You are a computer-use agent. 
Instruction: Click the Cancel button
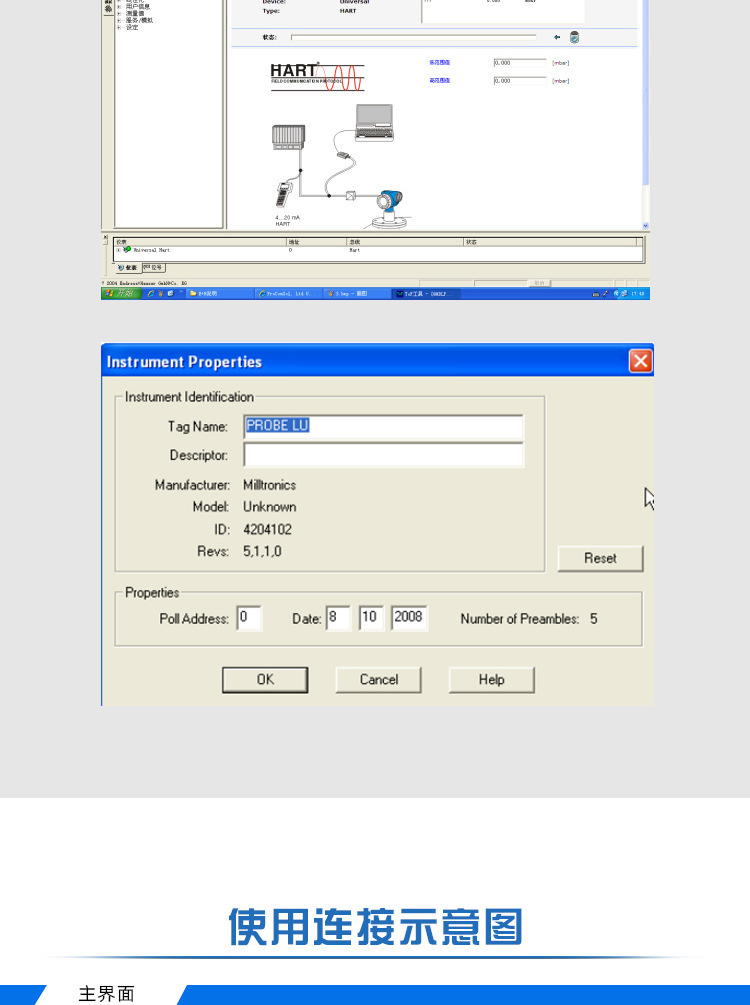pos(378,679)
